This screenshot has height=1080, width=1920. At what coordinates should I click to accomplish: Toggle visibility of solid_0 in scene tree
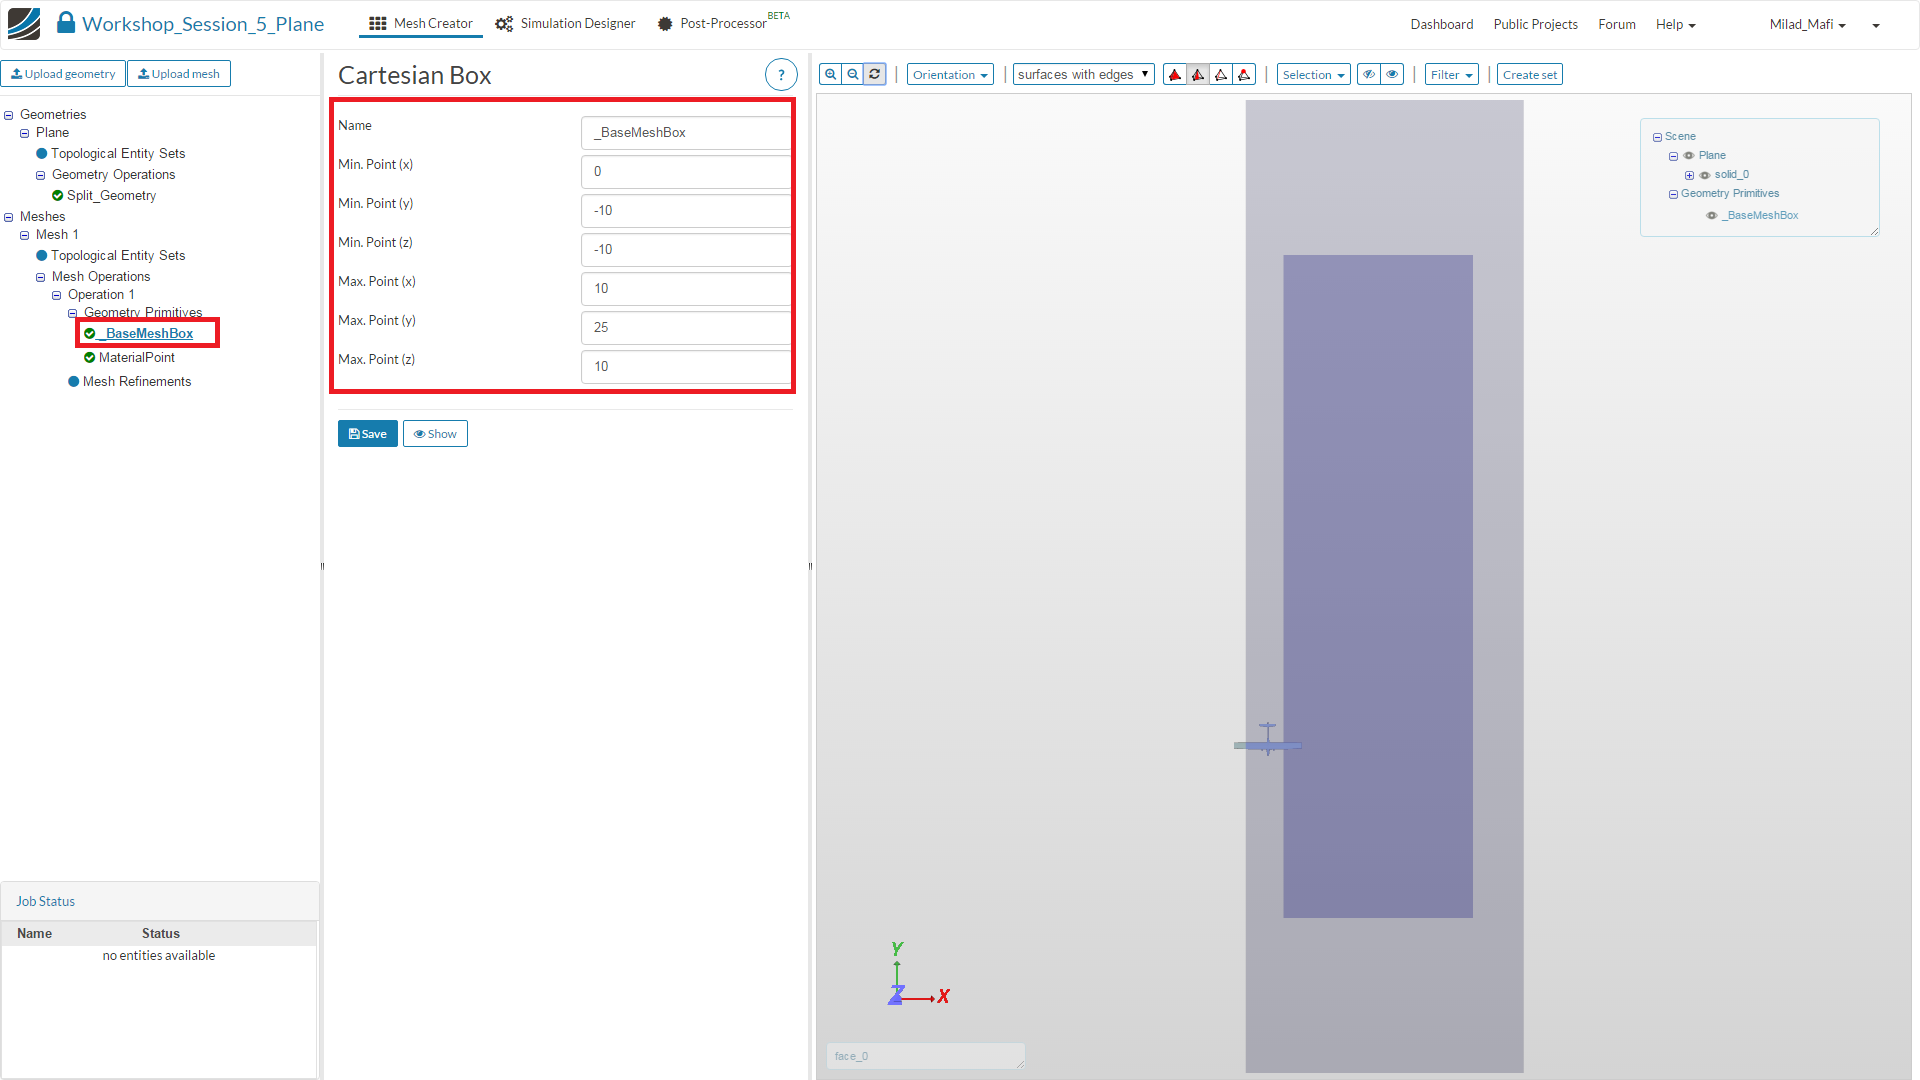coord(1705,175)
